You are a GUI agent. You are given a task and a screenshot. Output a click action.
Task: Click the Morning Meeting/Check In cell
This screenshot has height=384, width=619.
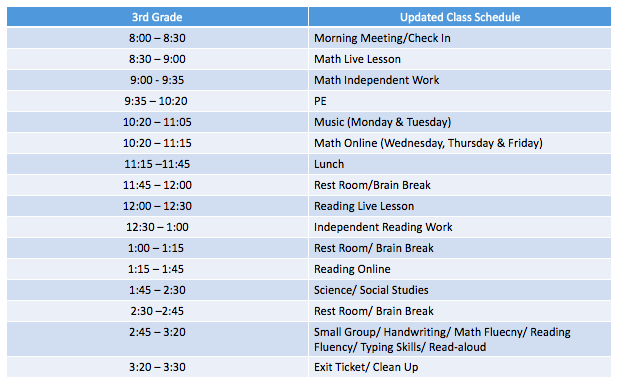click(460, 38)
